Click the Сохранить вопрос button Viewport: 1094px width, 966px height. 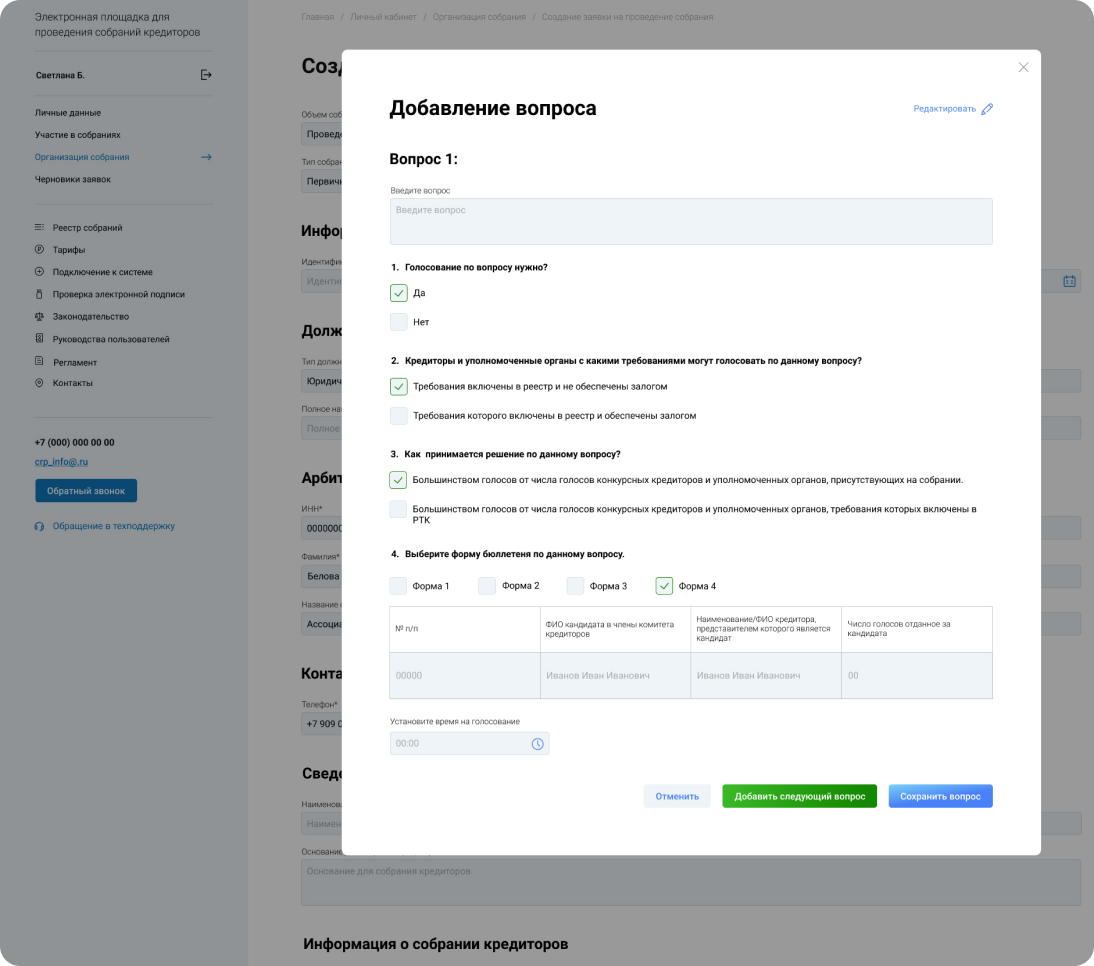point(940,796)
